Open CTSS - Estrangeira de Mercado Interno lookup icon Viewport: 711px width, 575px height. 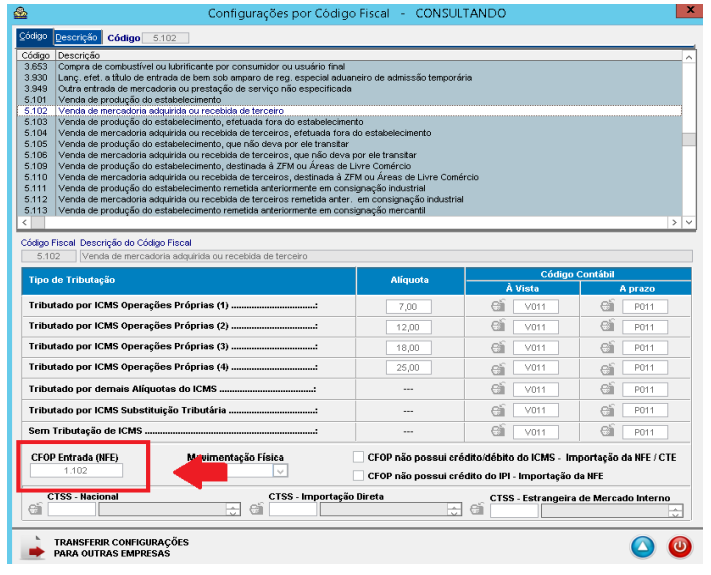(477, 509)
